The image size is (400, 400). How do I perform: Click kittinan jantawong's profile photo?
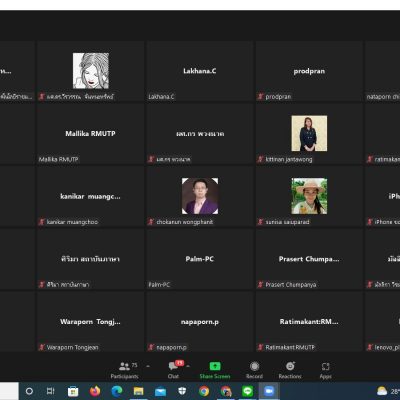(x=309, y=133)
